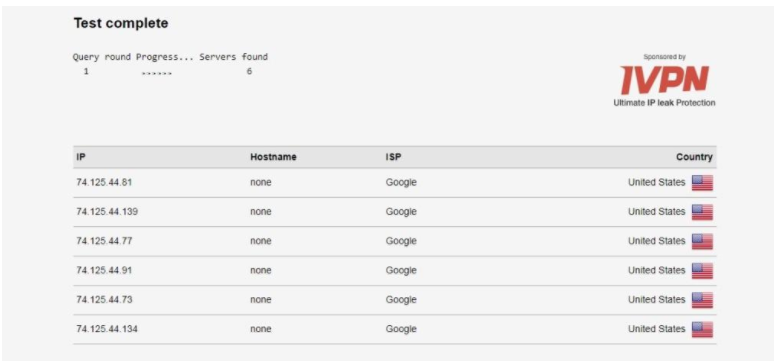Click the Country column header
This screenshot has width=777, height=364.
[694, 157]
